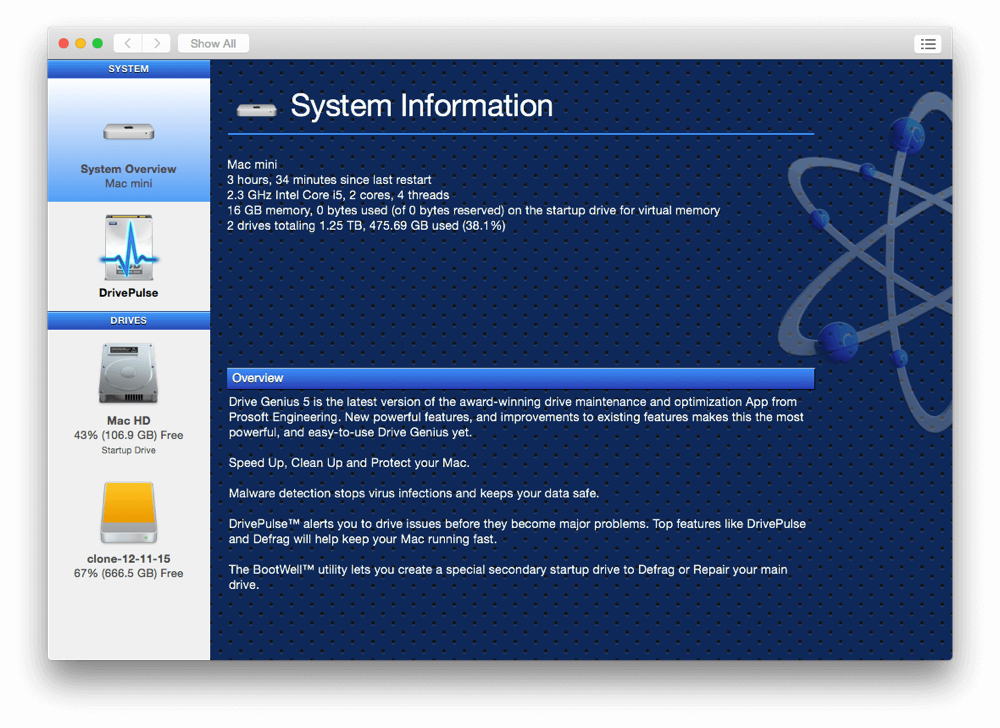Click the 'Startup Drive' caption
Image resolution: width=1000 pixels, height=728 pixels.
(128, 450)
